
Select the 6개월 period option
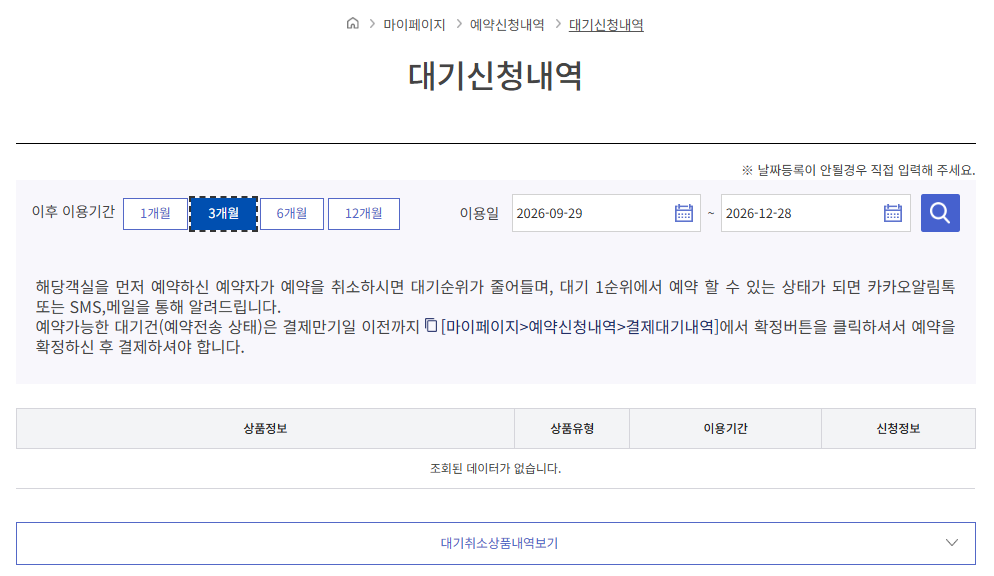click(292, 214)
